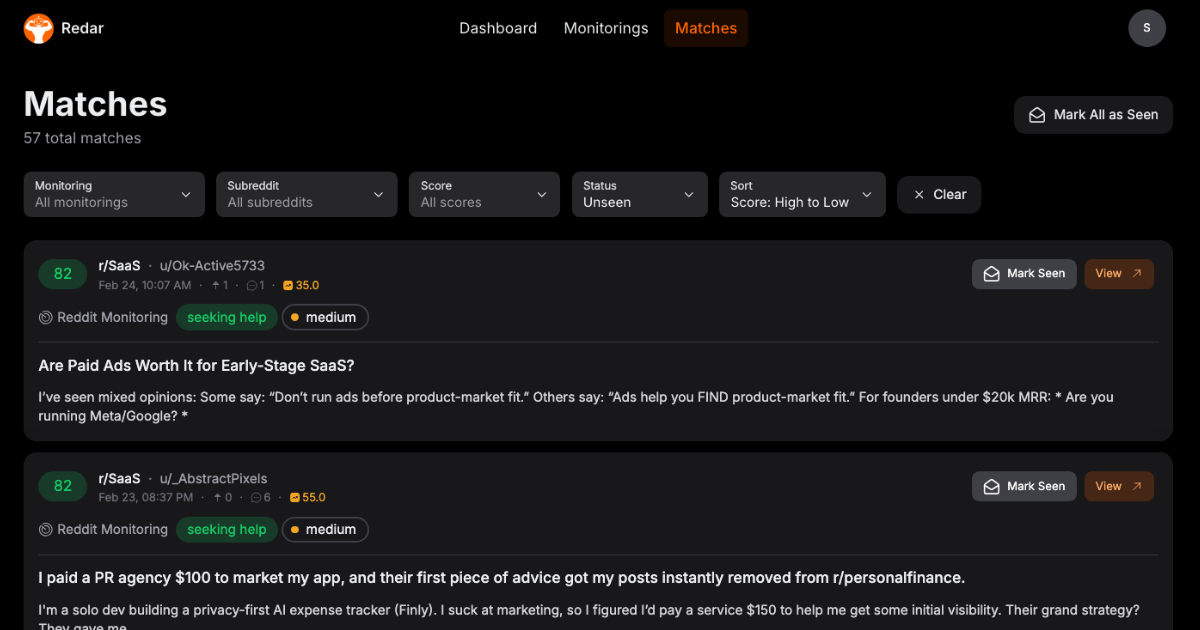Toggle seeking help tag on first match
Screen dimensions: 1200x630
click(227, 318)
